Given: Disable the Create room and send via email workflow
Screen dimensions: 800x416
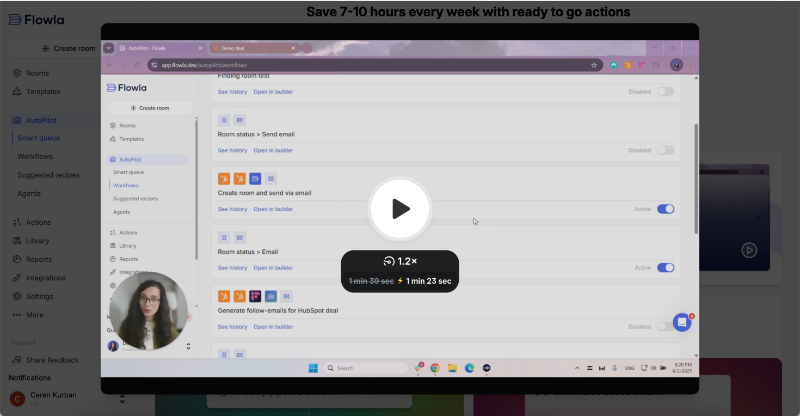Looking at the screenshot, I should click(x=665, y=209).
